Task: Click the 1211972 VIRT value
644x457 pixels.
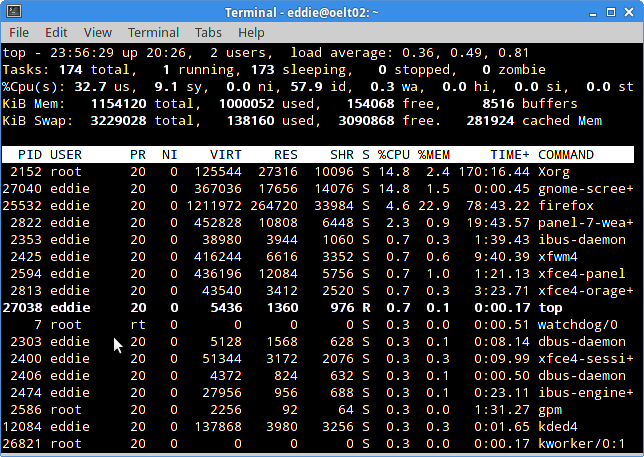Action: [214, 206]
